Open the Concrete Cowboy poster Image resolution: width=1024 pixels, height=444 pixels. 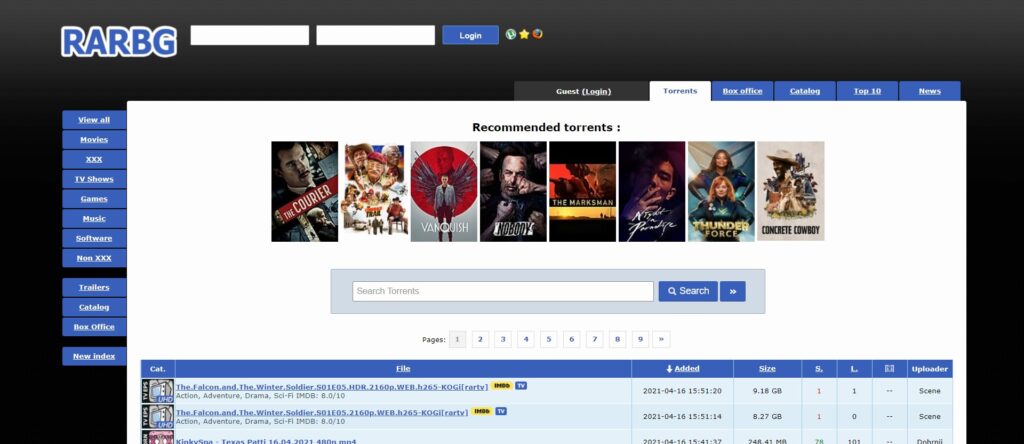[791, 191]
